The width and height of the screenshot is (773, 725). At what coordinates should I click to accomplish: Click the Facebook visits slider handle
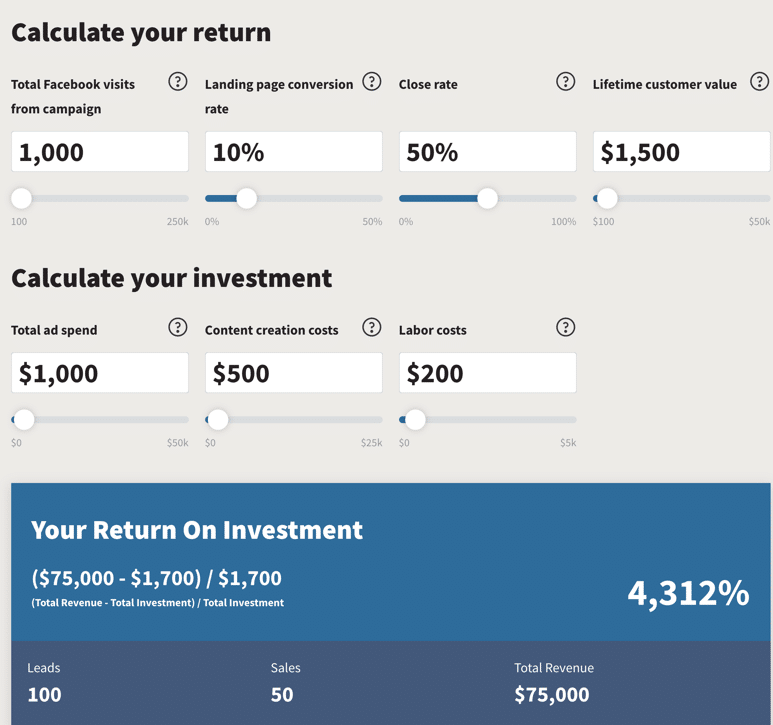click(x=21, y=198)
